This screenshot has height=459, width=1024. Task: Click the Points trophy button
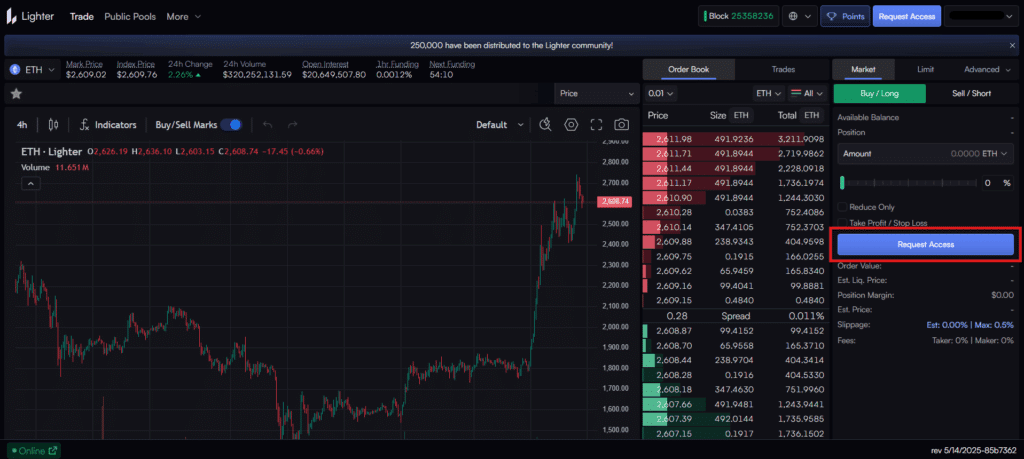[x=845, y=16]
